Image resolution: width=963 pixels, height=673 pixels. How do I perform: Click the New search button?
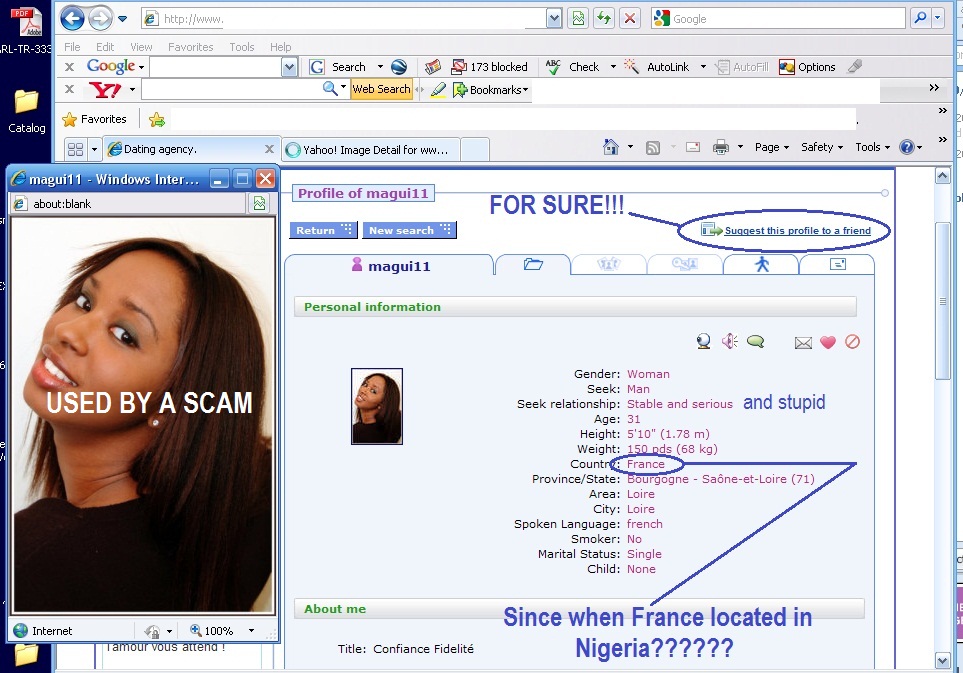coord(409,230)
